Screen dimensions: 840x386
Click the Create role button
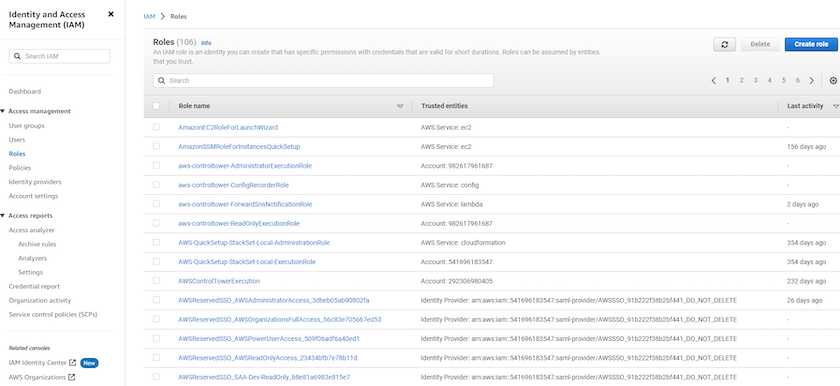pyautogui.click(x=811, y=44)
